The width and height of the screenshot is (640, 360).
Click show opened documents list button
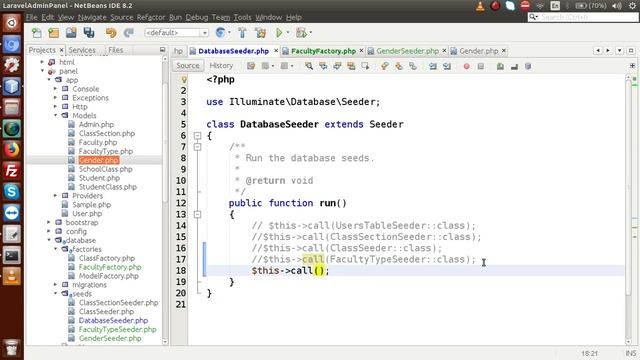click(x=620, y=50)
